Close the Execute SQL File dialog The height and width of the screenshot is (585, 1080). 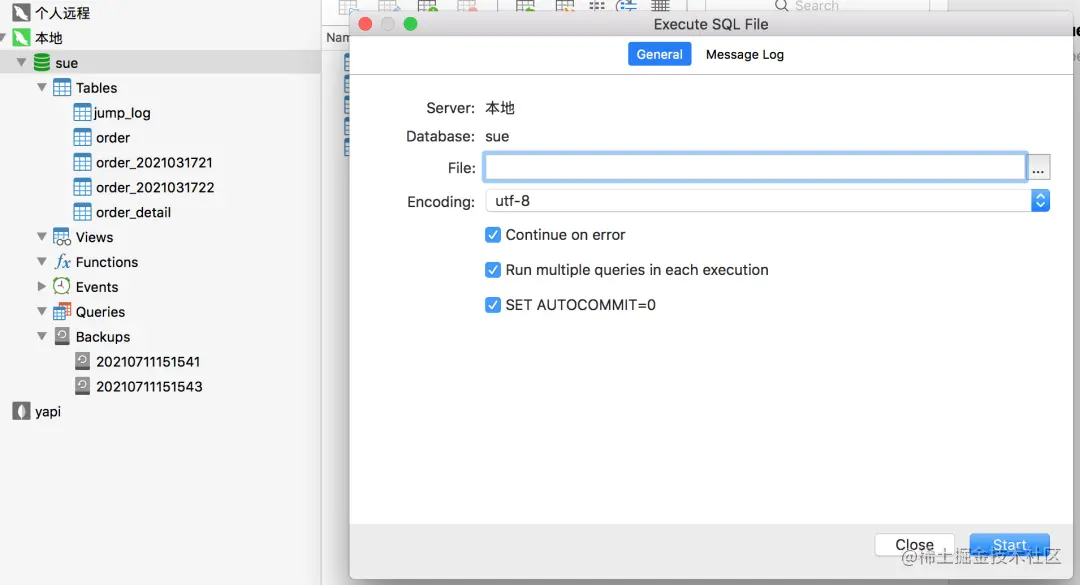coord(366,24)
